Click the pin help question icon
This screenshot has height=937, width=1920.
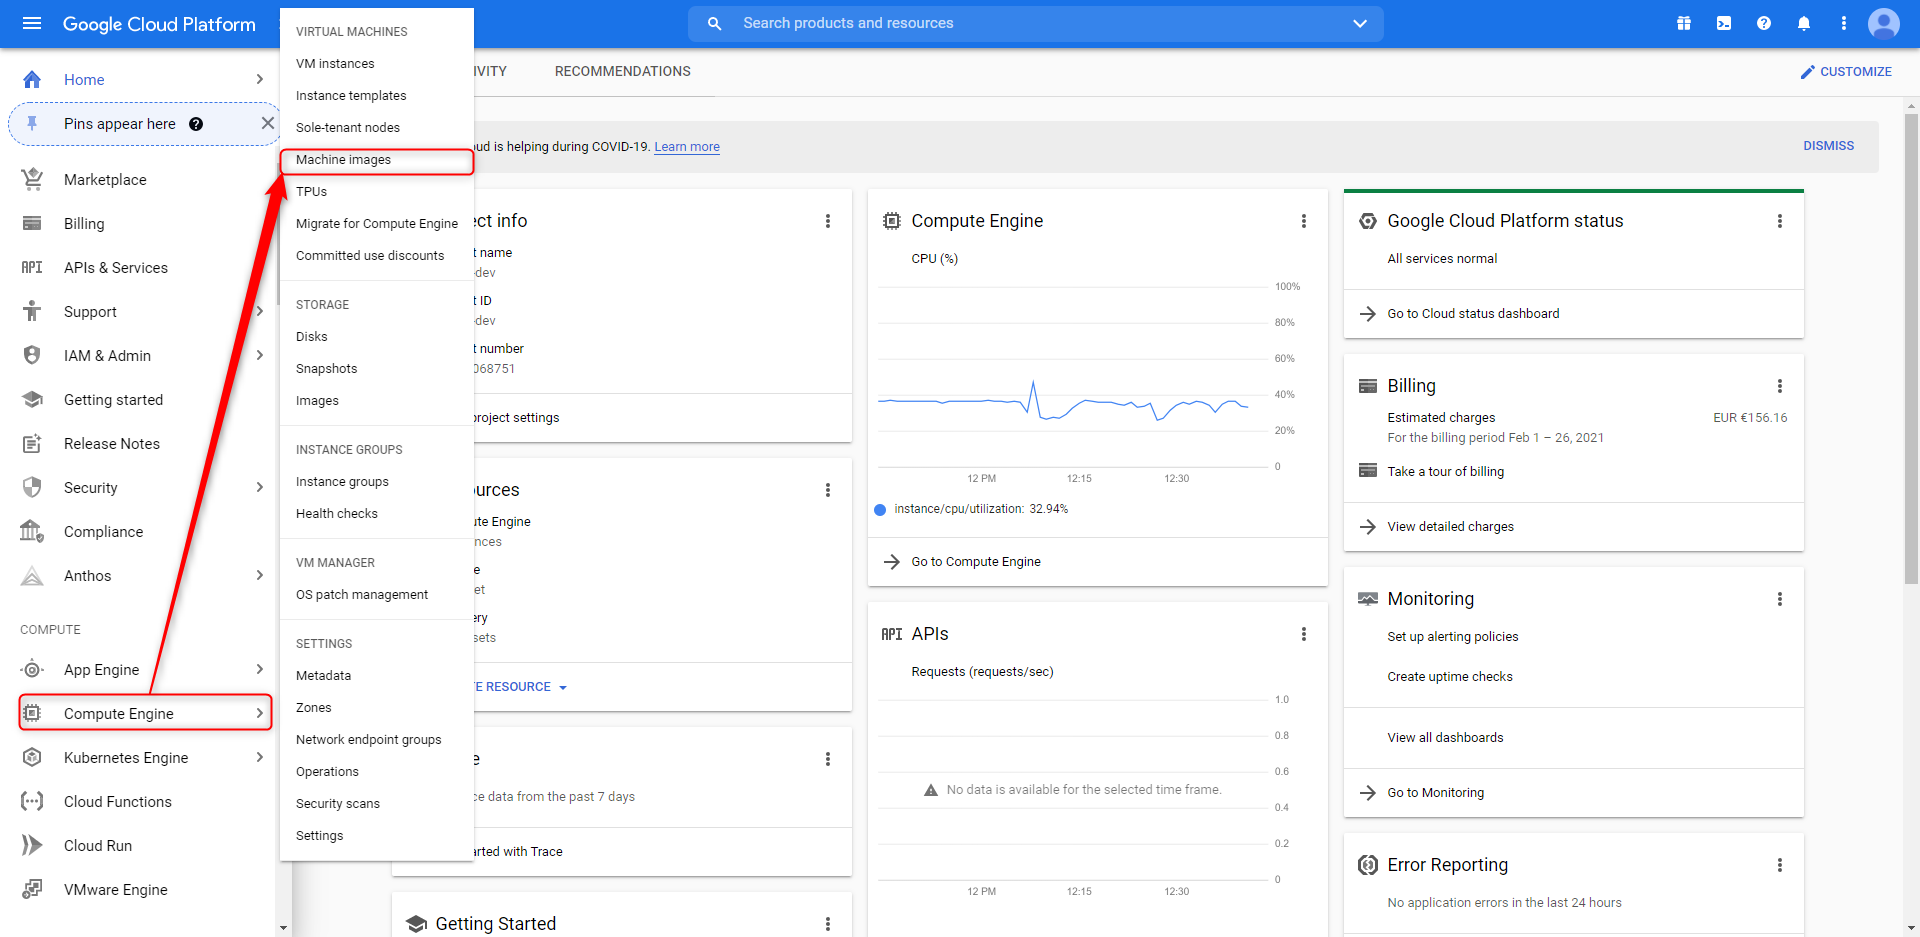pos(196,124)
